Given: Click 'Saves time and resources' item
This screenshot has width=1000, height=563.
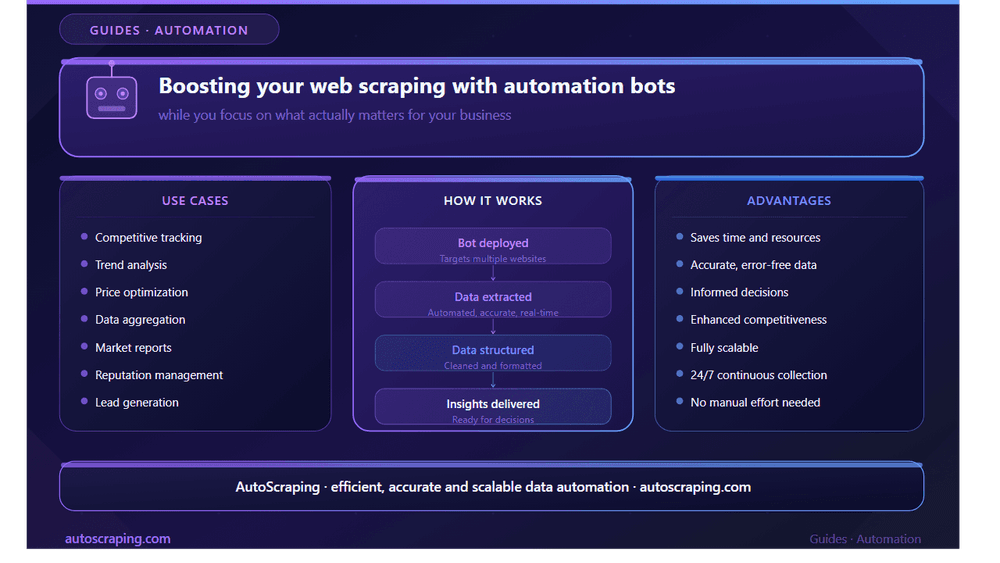Looking at the screenshot, I should (x=748, y=238).
